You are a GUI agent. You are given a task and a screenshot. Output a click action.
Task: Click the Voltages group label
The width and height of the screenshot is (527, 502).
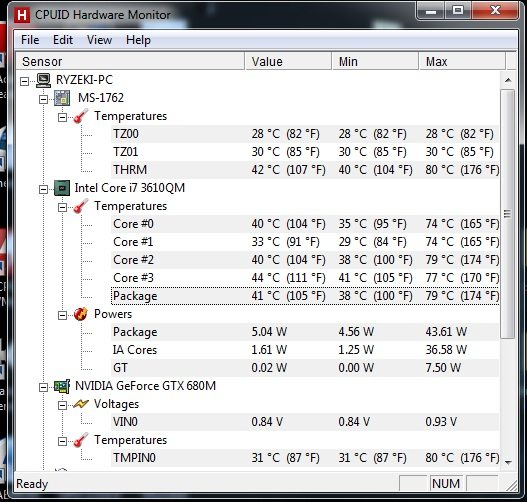coord(116,404)
